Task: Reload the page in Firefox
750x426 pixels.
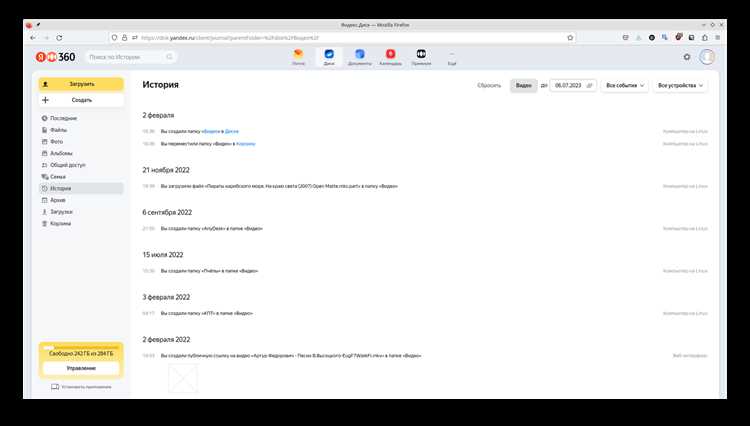Action: pyautogui.click(x=59, y=37)
